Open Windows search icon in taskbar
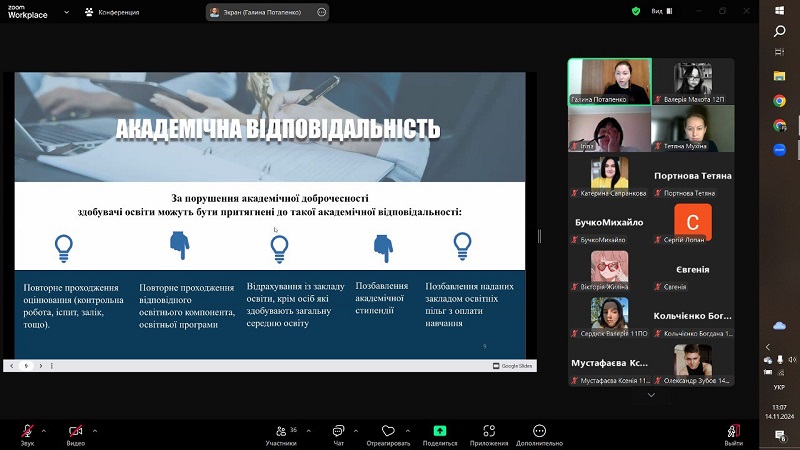Image resolution: width=800 pixels, height=450 pixels. 779,32
